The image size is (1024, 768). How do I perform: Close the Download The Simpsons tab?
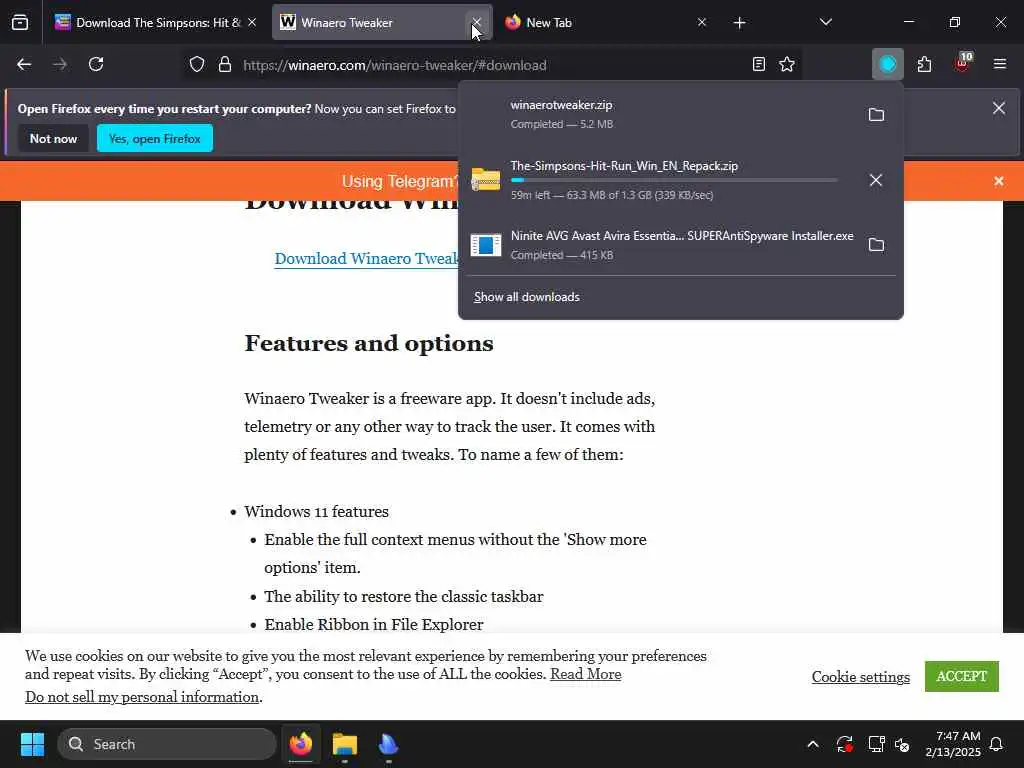[x=252, y=23]
